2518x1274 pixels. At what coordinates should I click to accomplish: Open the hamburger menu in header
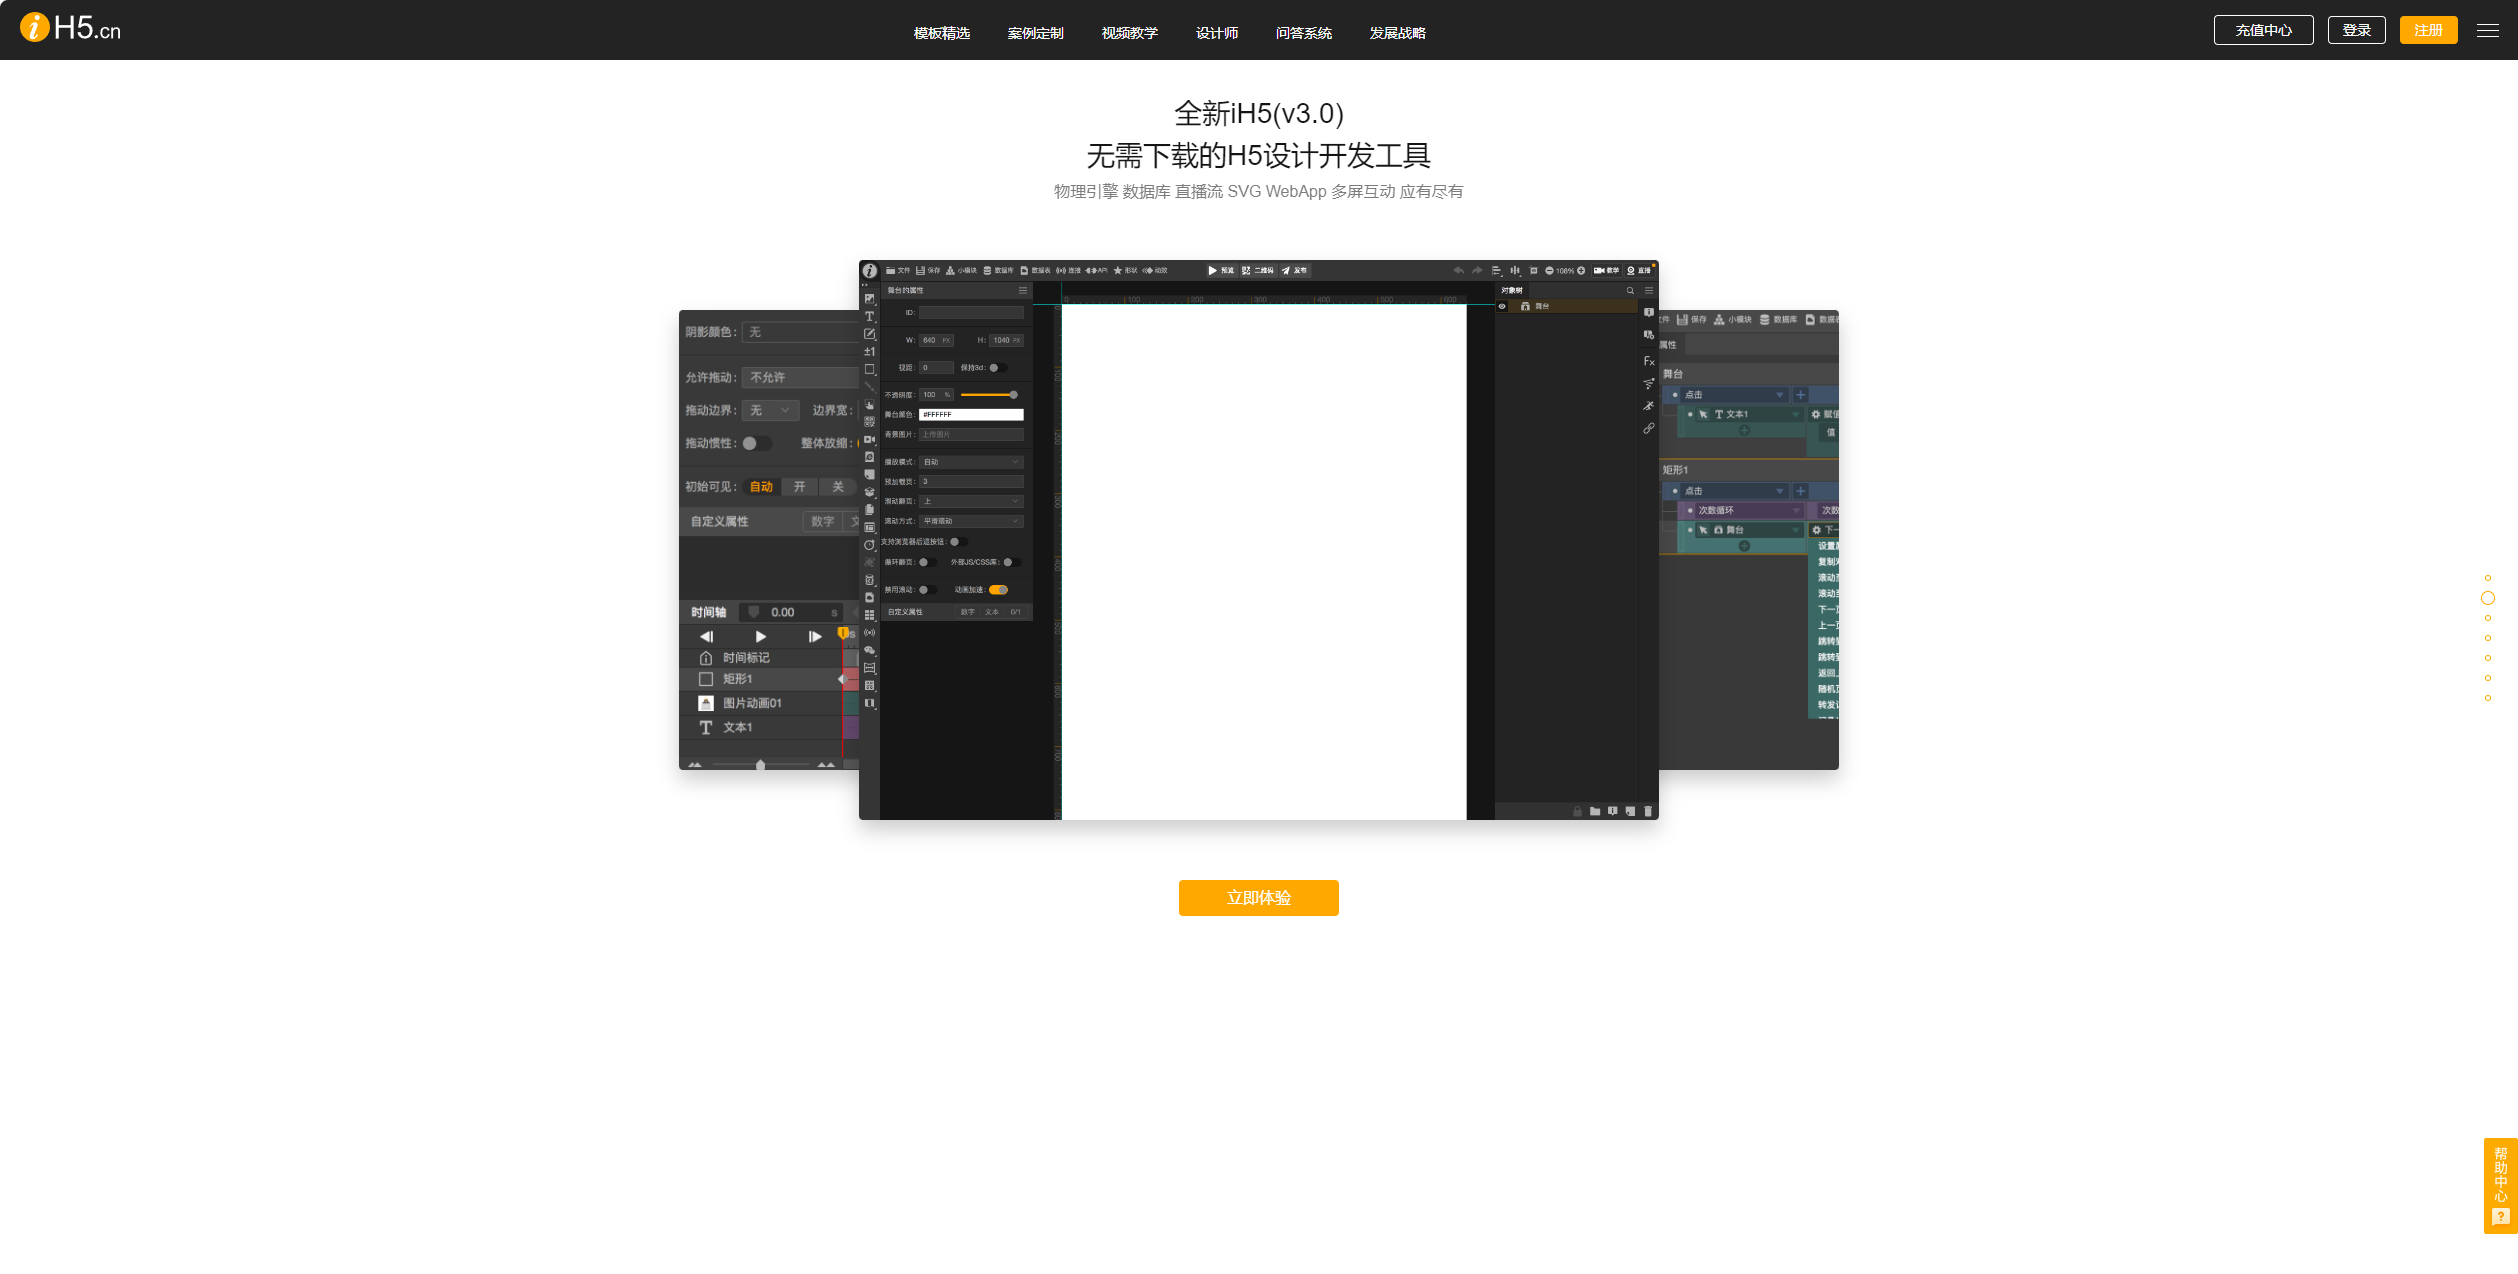point(2487,31)
